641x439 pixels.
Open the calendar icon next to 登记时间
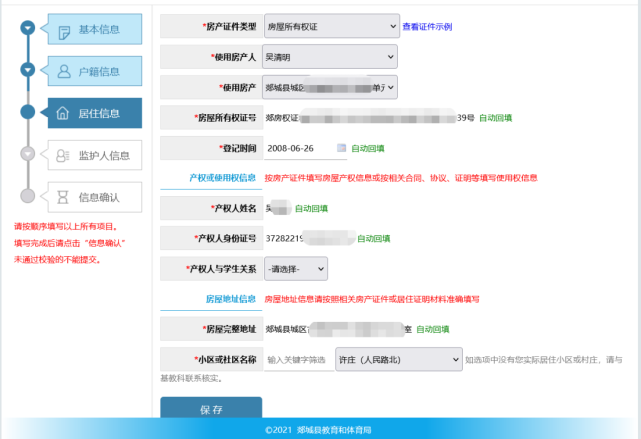pyautogui.click(x=341, y=148)
